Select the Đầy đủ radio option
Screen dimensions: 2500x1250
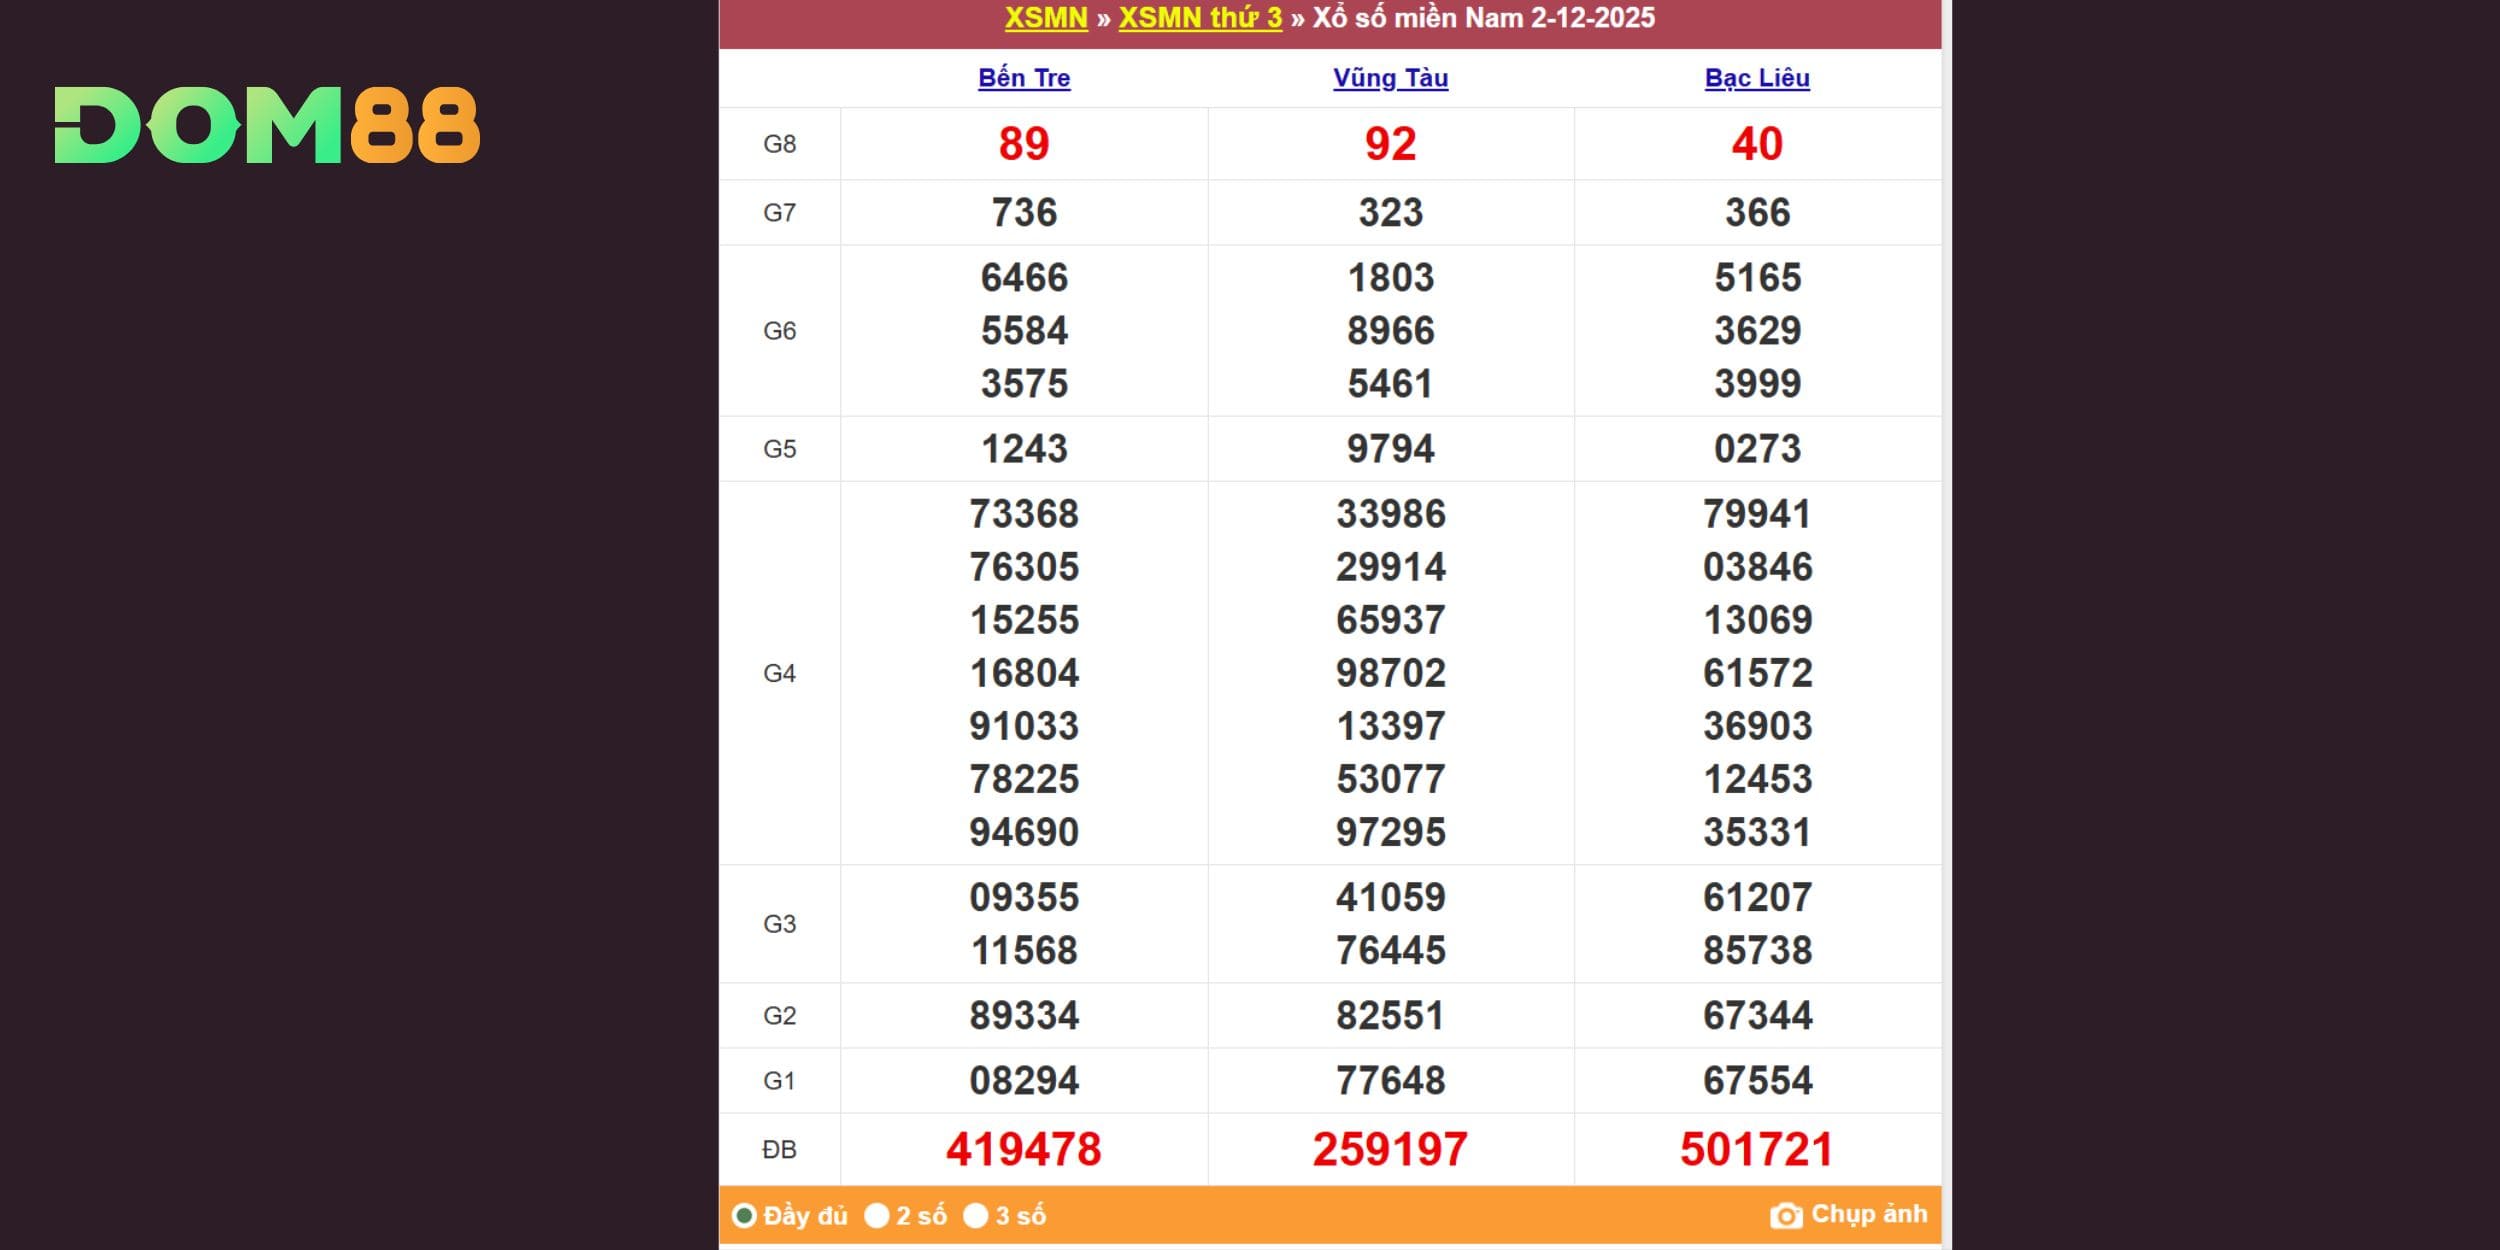[x=744, y=1216]
